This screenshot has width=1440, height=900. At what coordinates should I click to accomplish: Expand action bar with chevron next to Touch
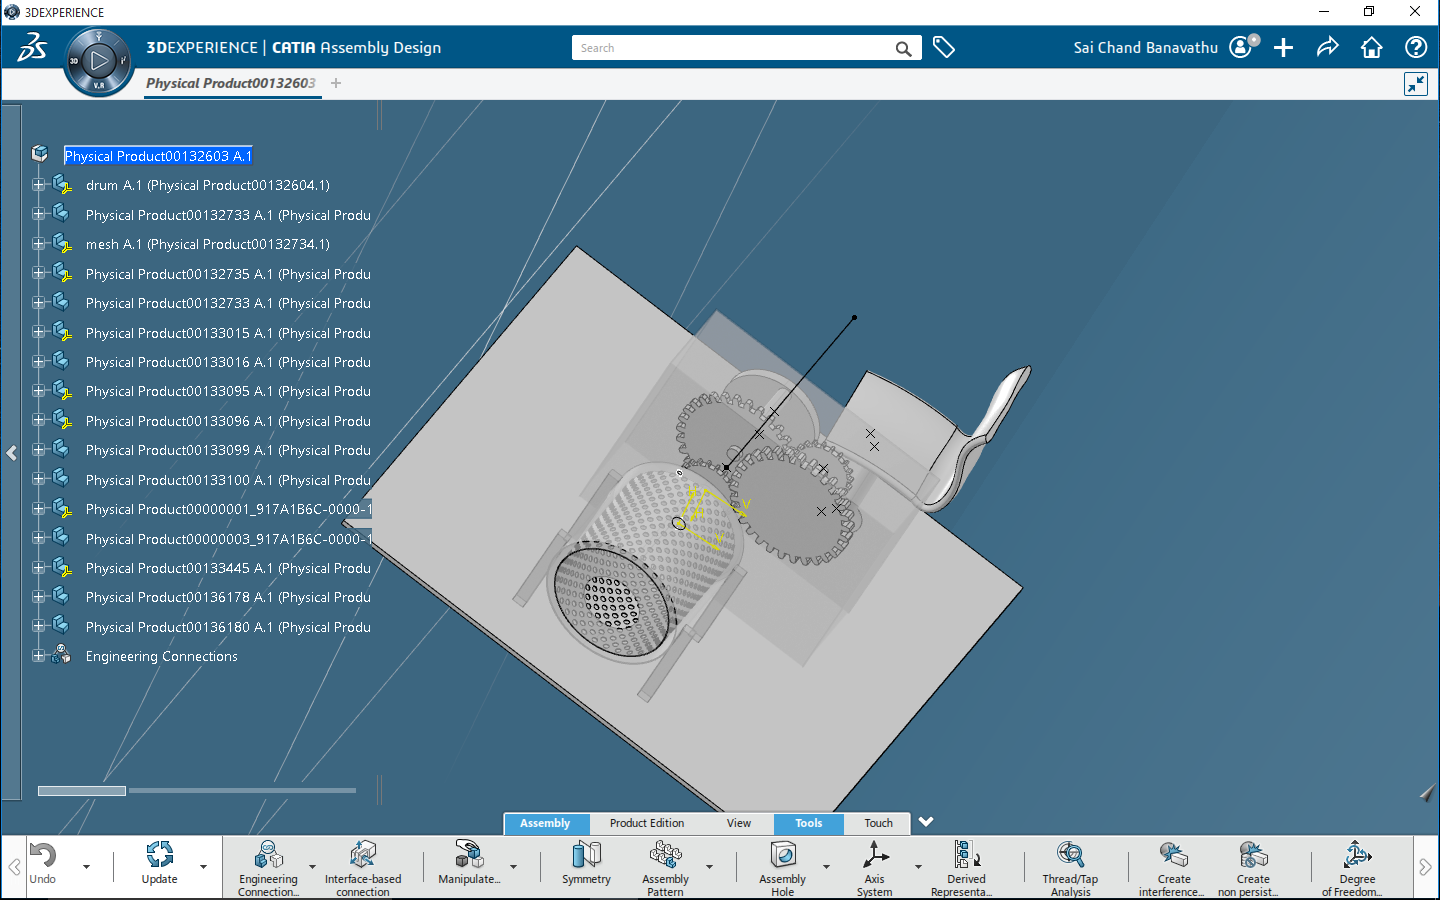click(926, 822)
